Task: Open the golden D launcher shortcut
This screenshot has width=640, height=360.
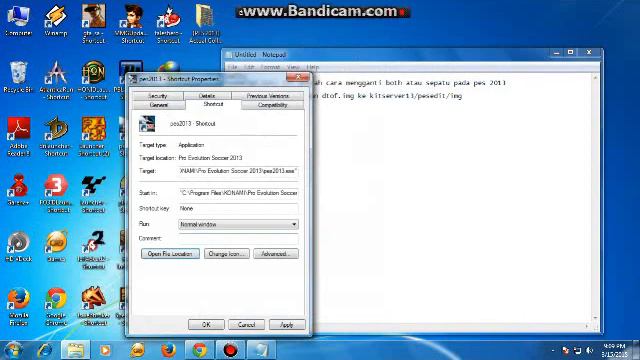Action: 56,137
